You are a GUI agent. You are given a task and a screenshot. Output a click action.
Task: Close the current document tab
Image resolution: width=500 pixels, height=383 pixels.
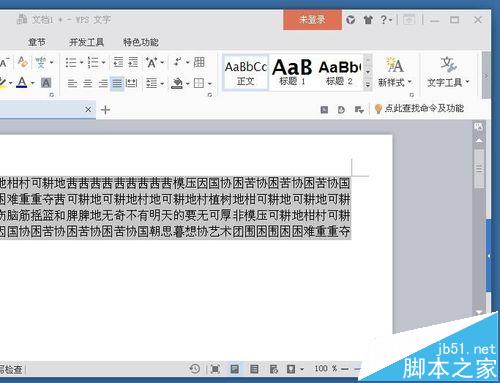tap(88, 109)
